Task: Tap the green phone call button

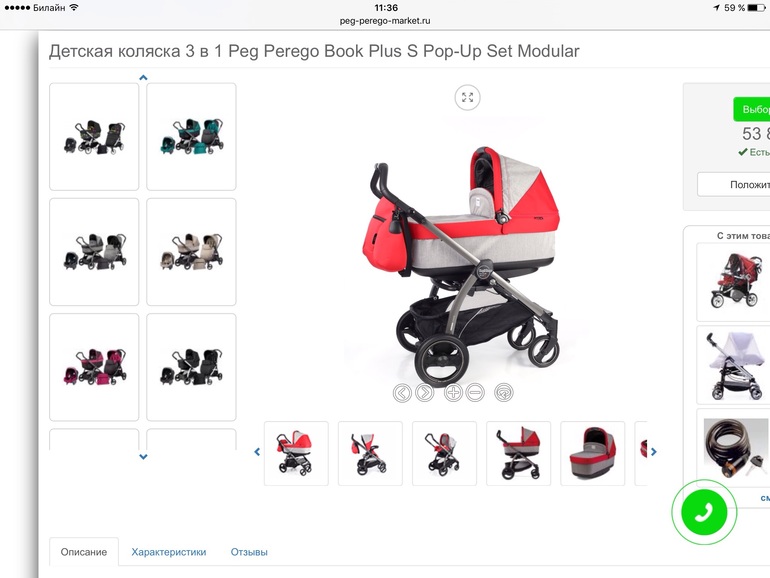Action: pos(704,512)
